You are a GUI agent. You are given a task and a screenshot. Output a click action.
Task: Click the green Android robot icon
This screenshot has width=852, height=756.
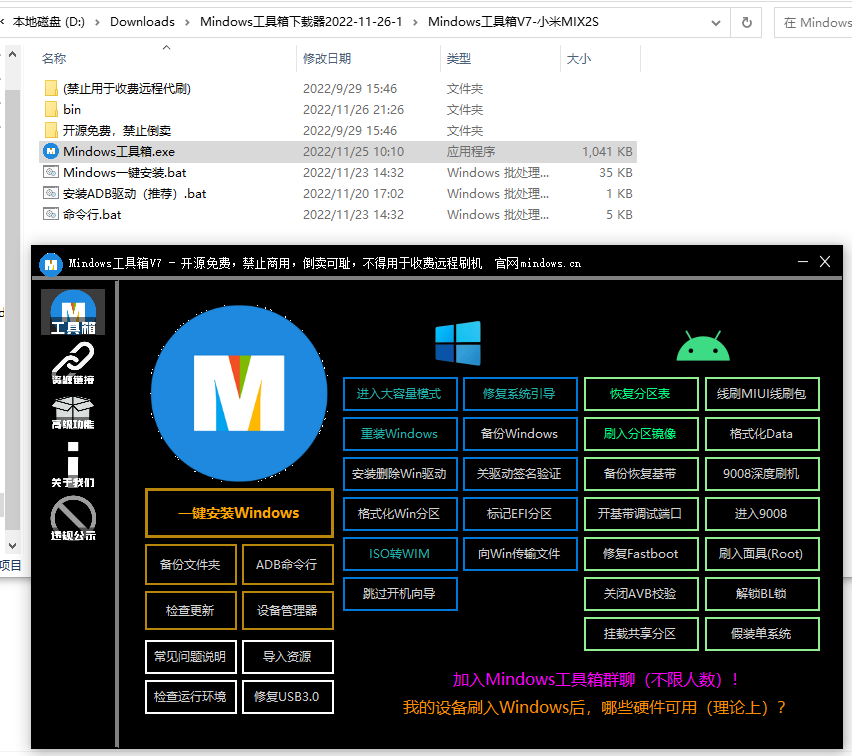click(703, 346)
